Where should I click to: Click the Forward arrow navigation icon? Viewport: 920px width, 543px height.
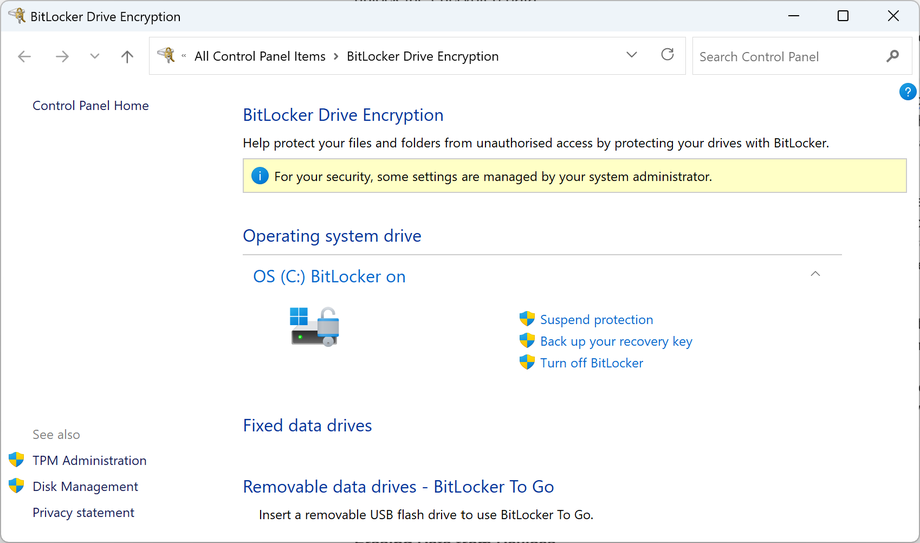coord(62,57)
